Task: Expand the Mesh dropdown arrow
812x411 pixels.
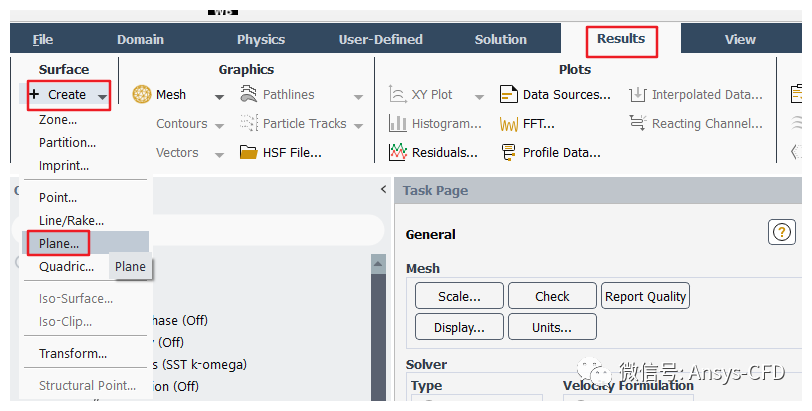Action: (x=219, y=96)
